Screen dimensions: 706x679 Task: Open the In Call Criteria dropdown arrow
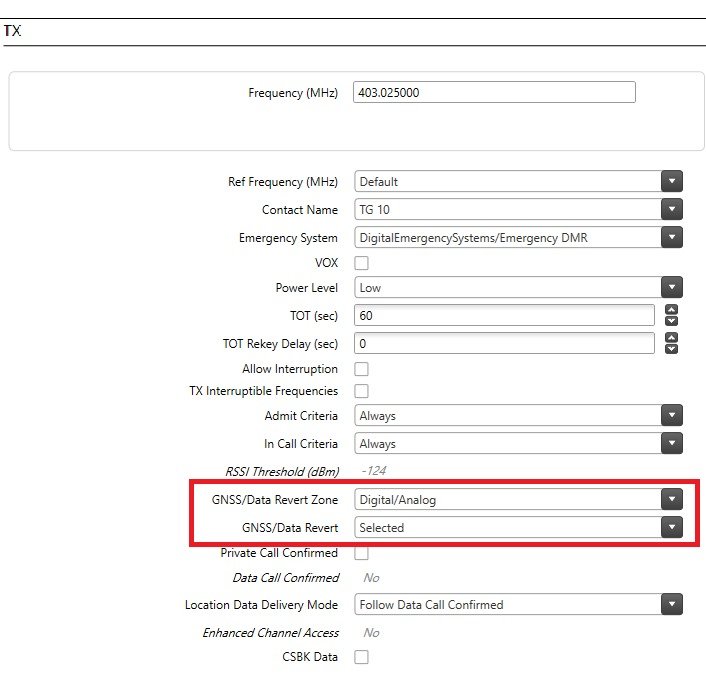coord(672,443)
